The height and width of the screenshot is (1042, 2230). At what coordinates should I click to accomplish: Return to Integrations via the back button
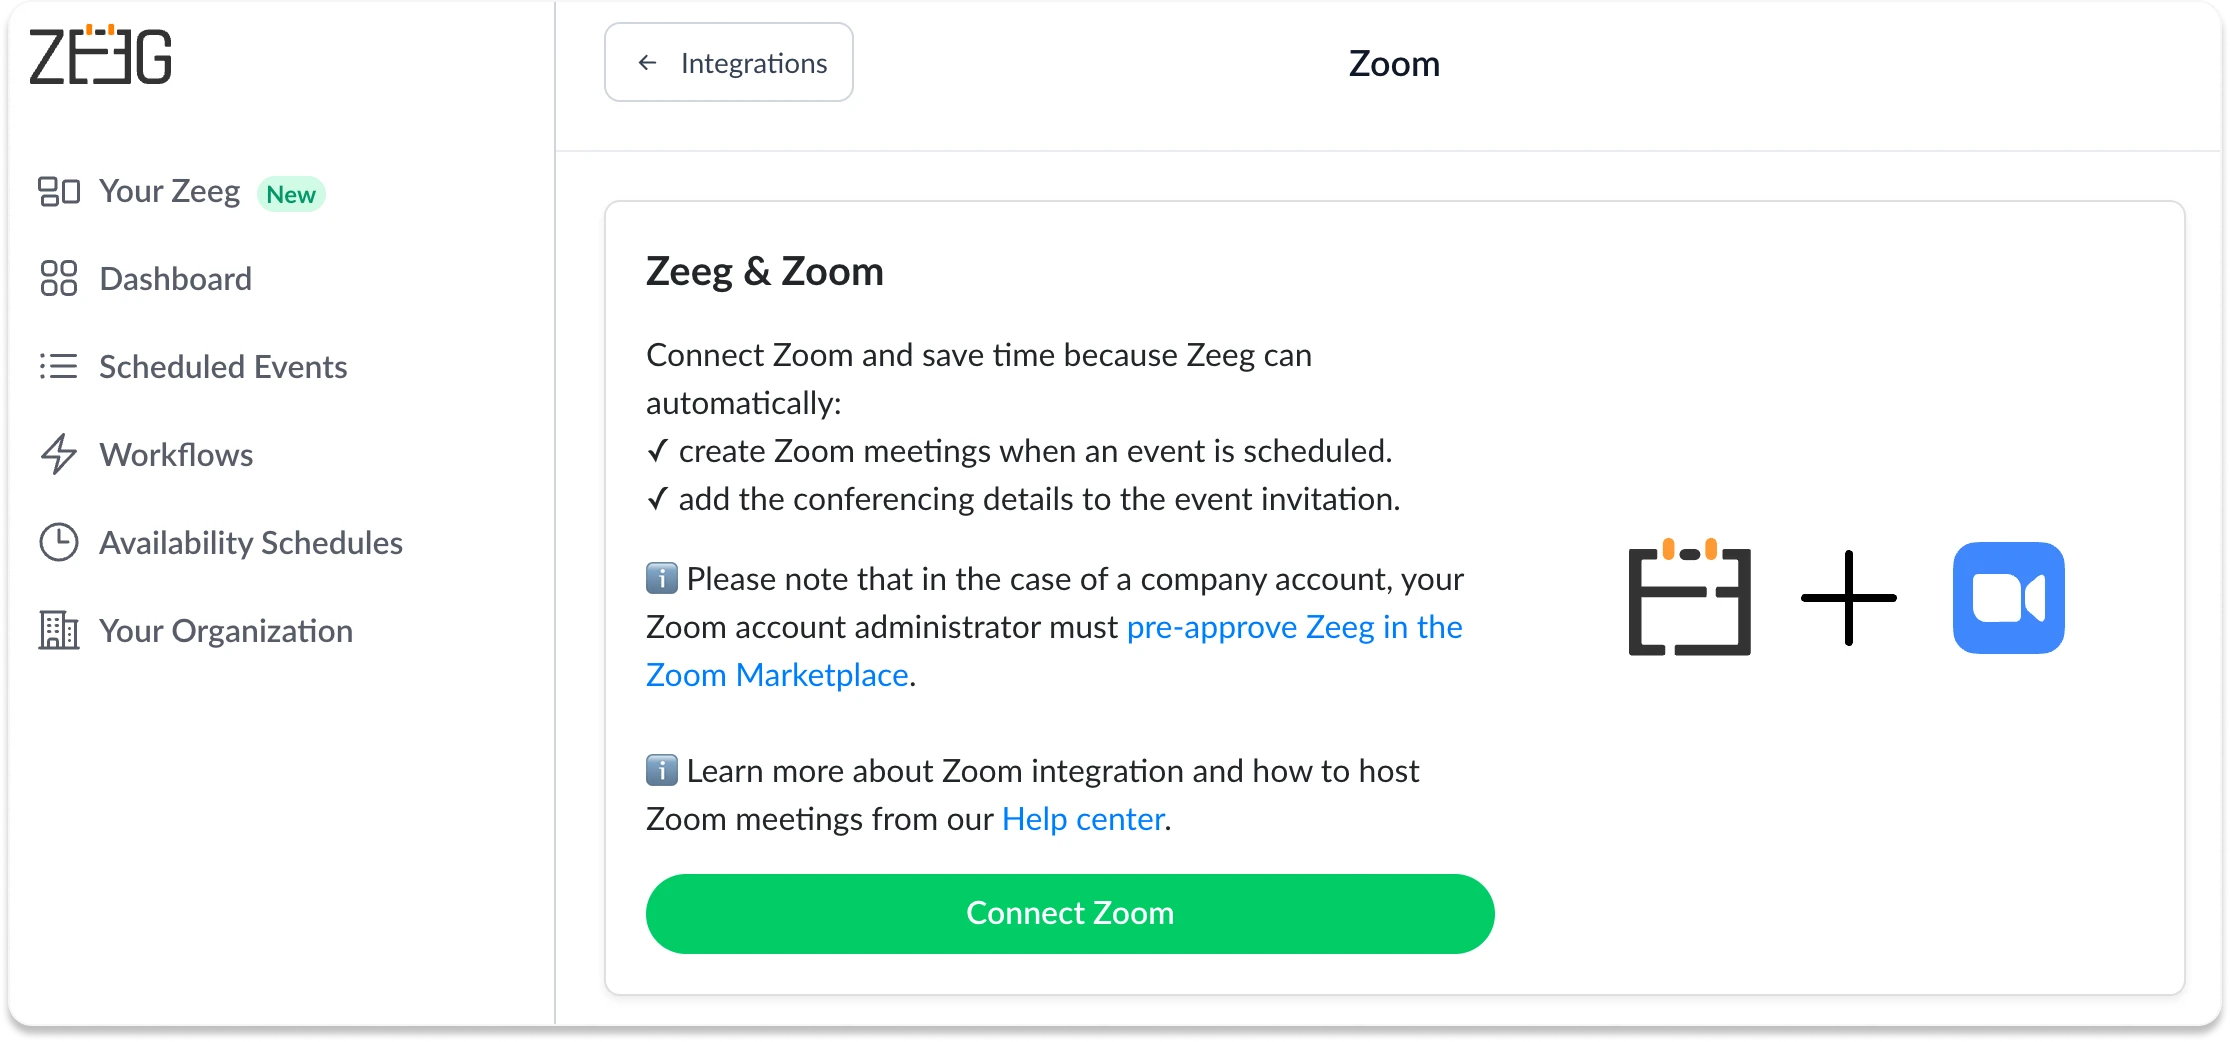tap(729, 62)
